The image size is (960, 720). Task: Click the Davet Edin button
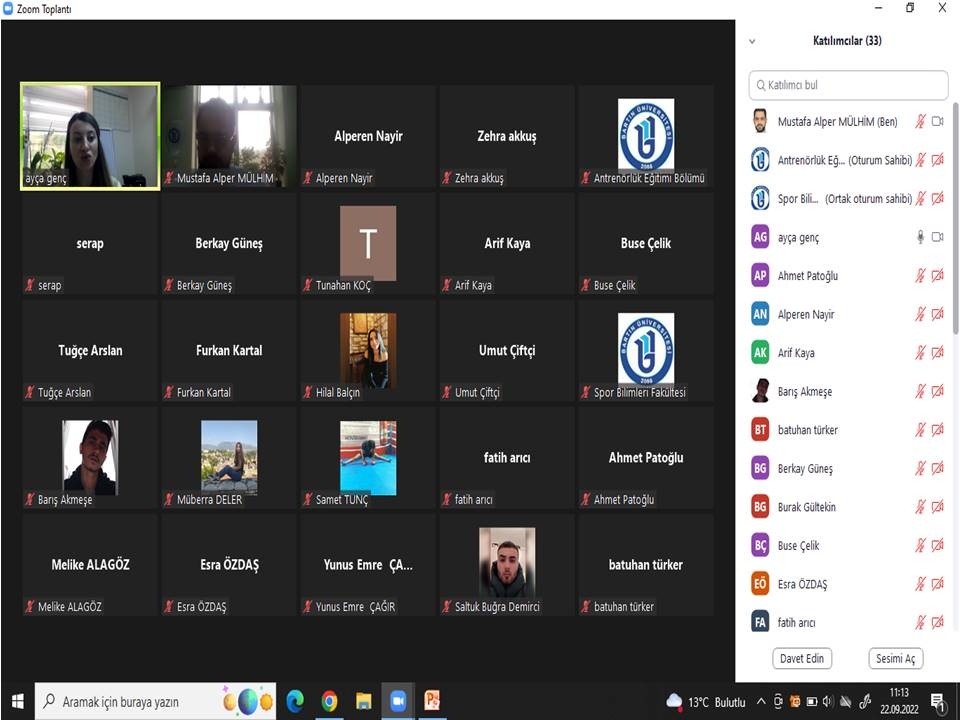tap(802, 659)
